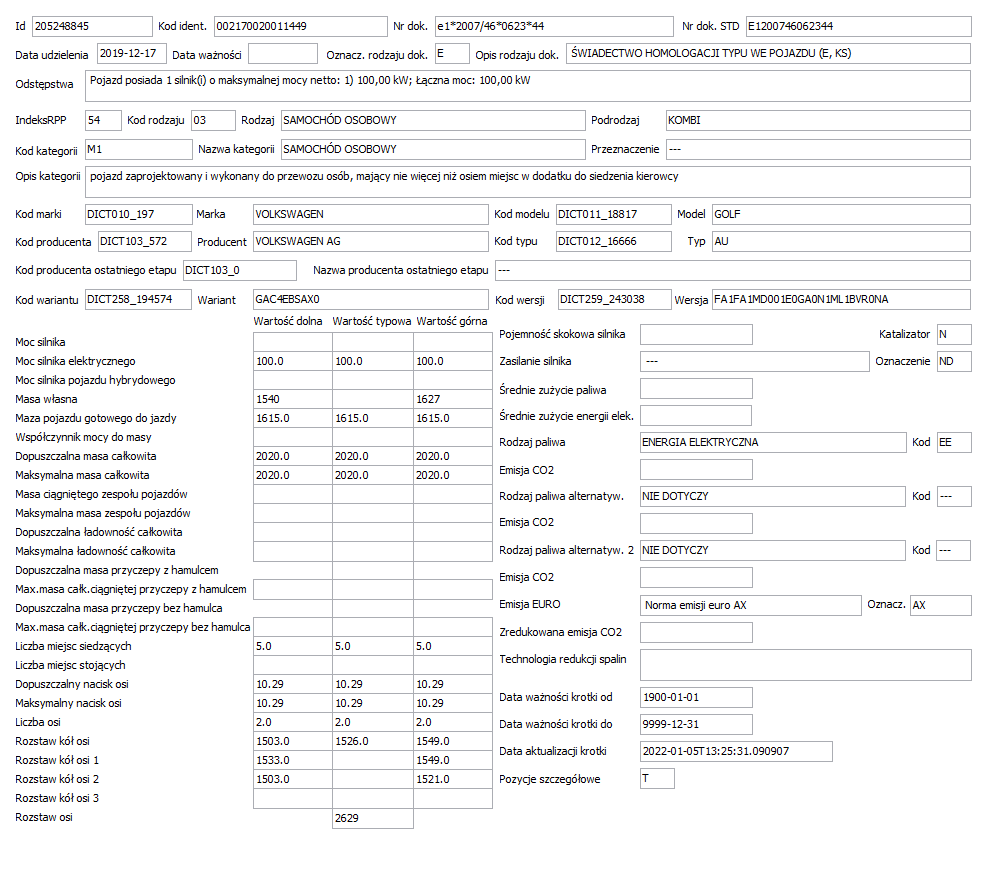Click Rozstaw kół osi 2 upper value 1521.0
Image resolution: width=1008 pixels, height=878 pixels.
click(x=453, y=779)
